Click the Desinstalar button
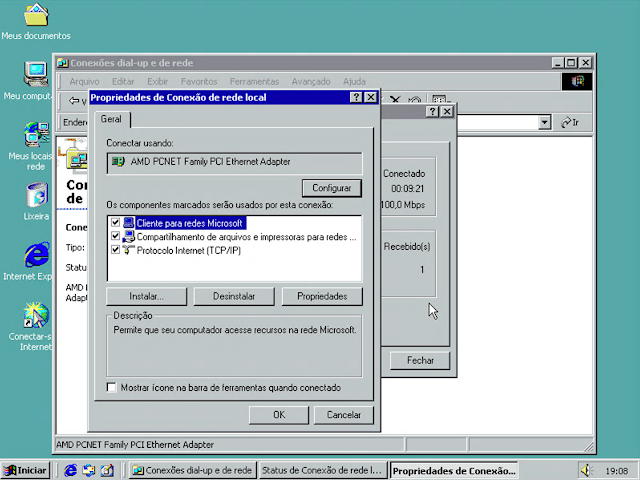This screenshot has height=480, width=640. (234, 296)
